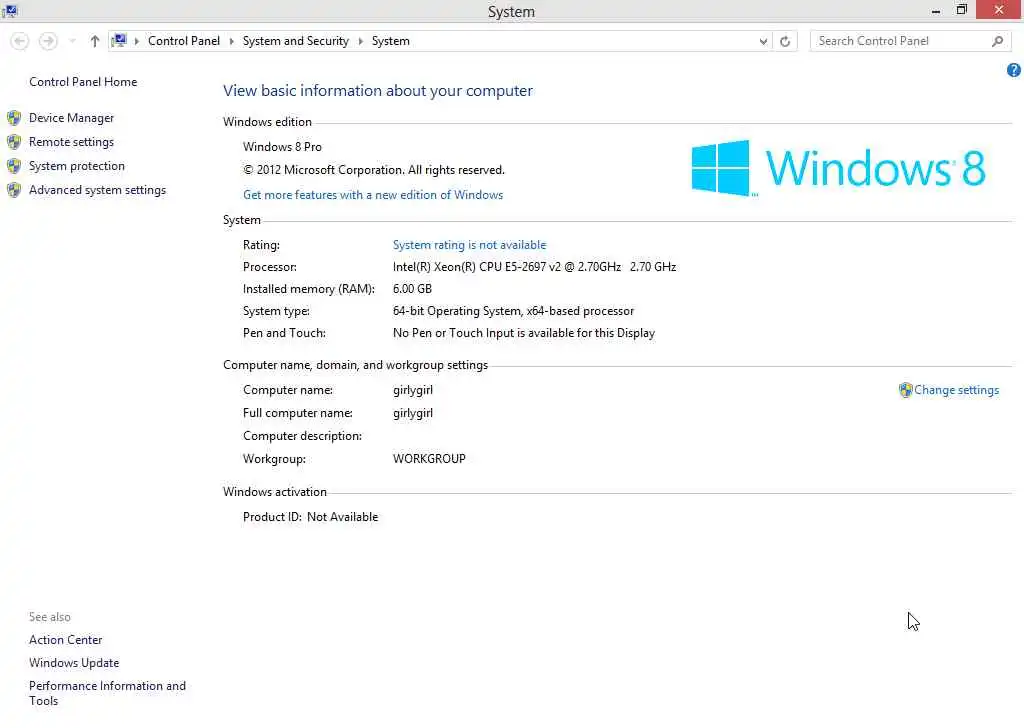This screenshot has width=1024, height=728.
Task: Expand arrow after System and Security breadcrumb
Action: pos(360,41)
